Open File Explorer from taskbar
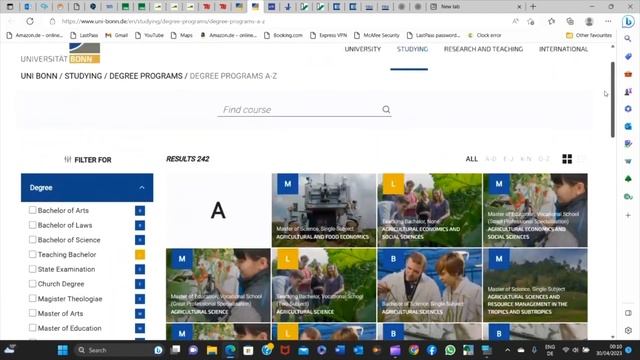640x360 pixels. (x=212, y=350)
